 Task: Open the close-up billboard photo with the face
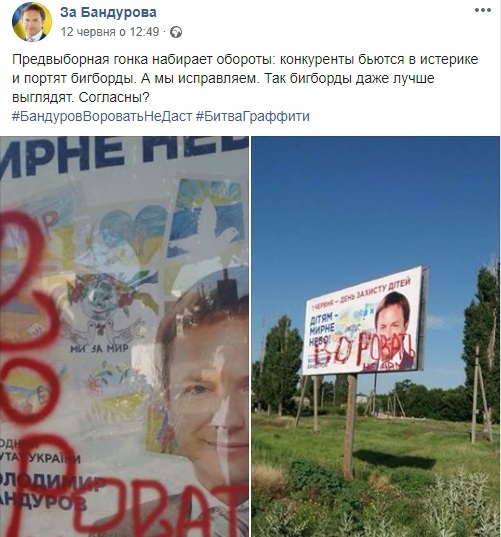[x=124, y=337]
